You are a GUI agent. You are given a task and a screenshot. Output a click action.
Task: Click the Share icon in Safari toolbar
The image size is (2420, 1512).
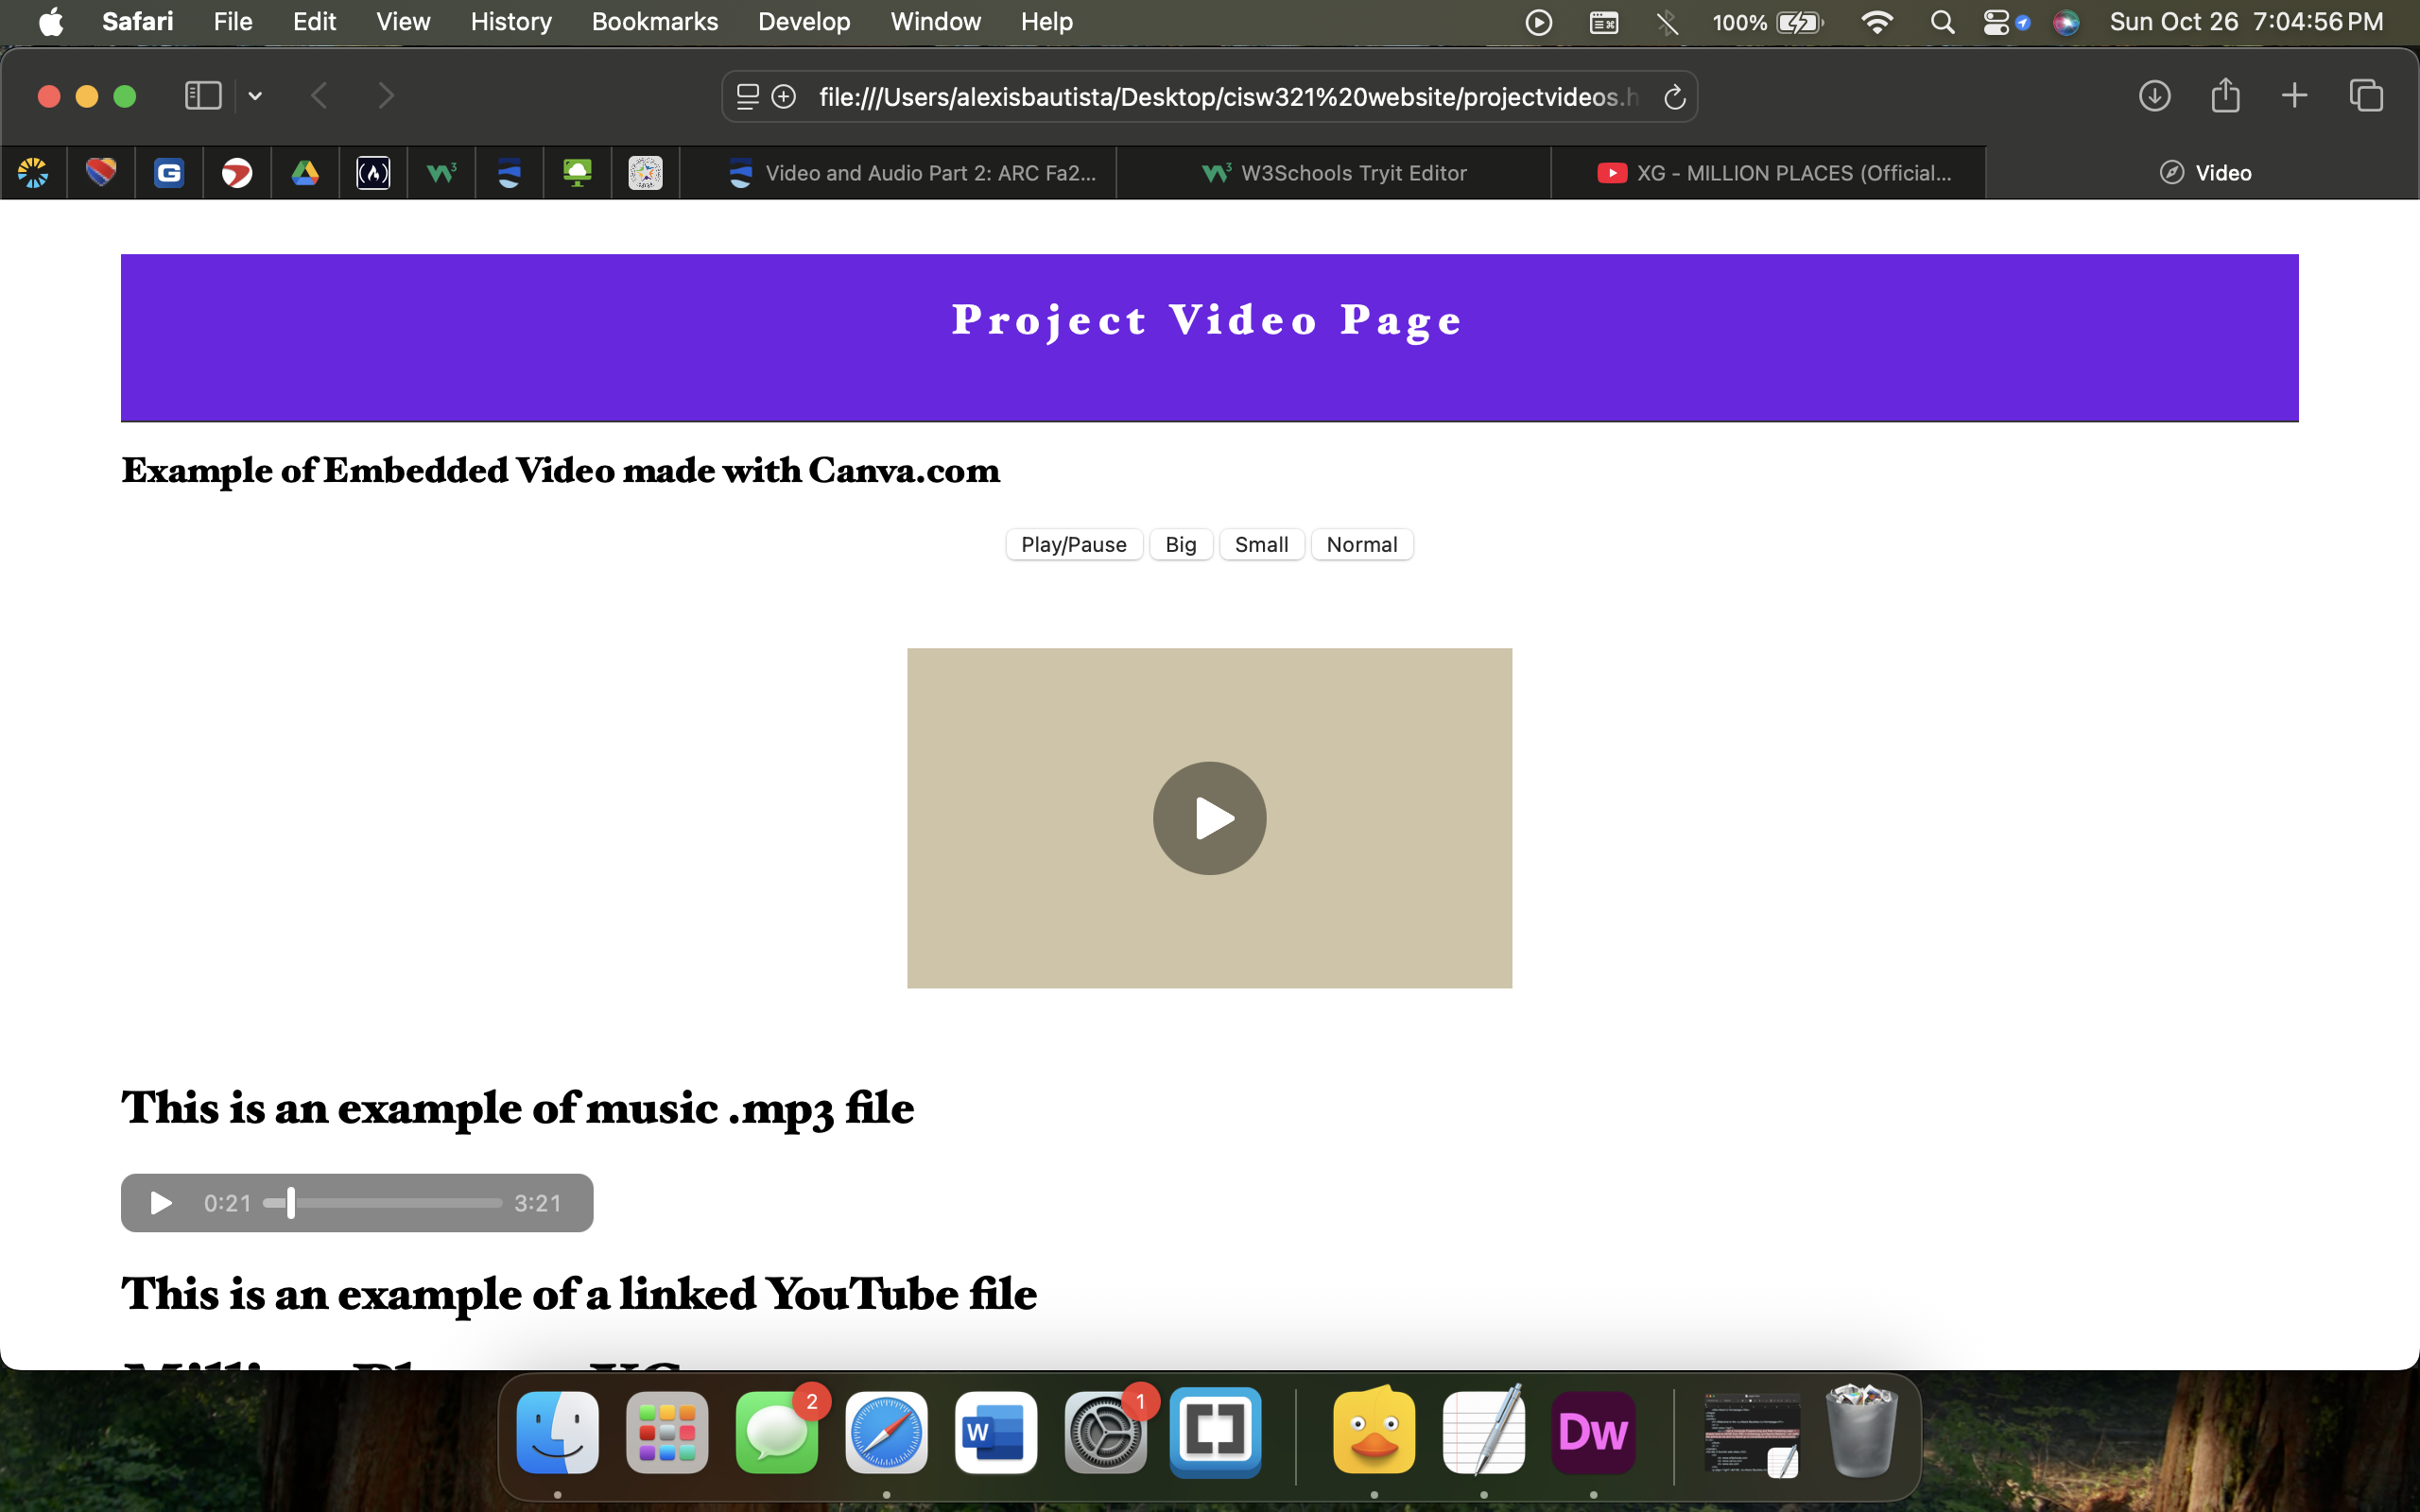2225,96
